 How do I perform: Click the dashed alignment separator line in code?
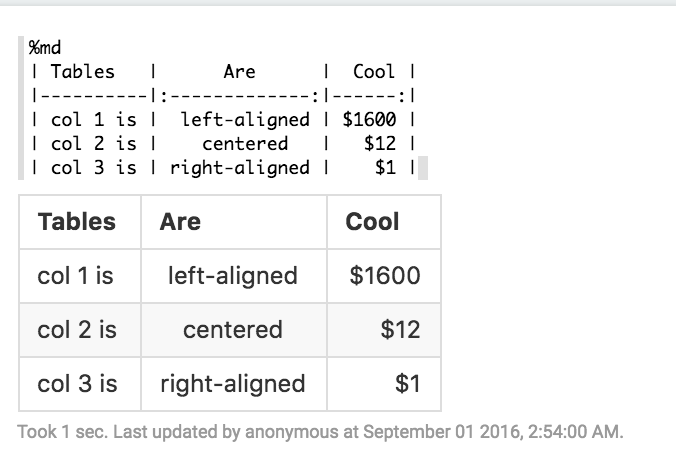pos(222,96)
